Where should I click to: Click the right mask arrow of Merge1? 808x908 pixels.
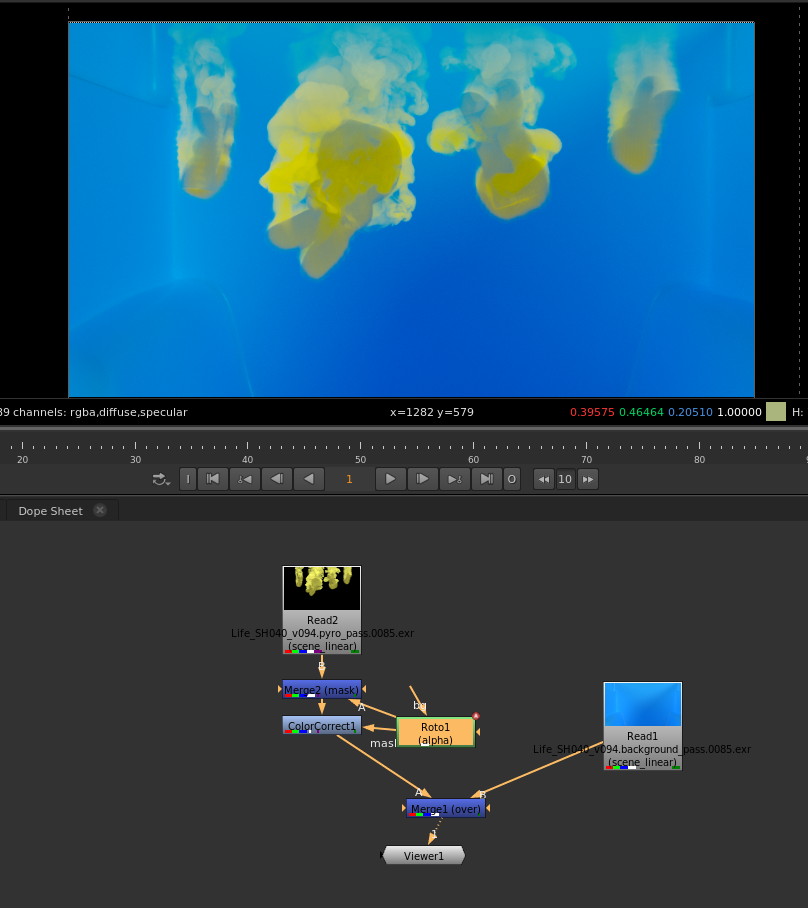(488, 808)
